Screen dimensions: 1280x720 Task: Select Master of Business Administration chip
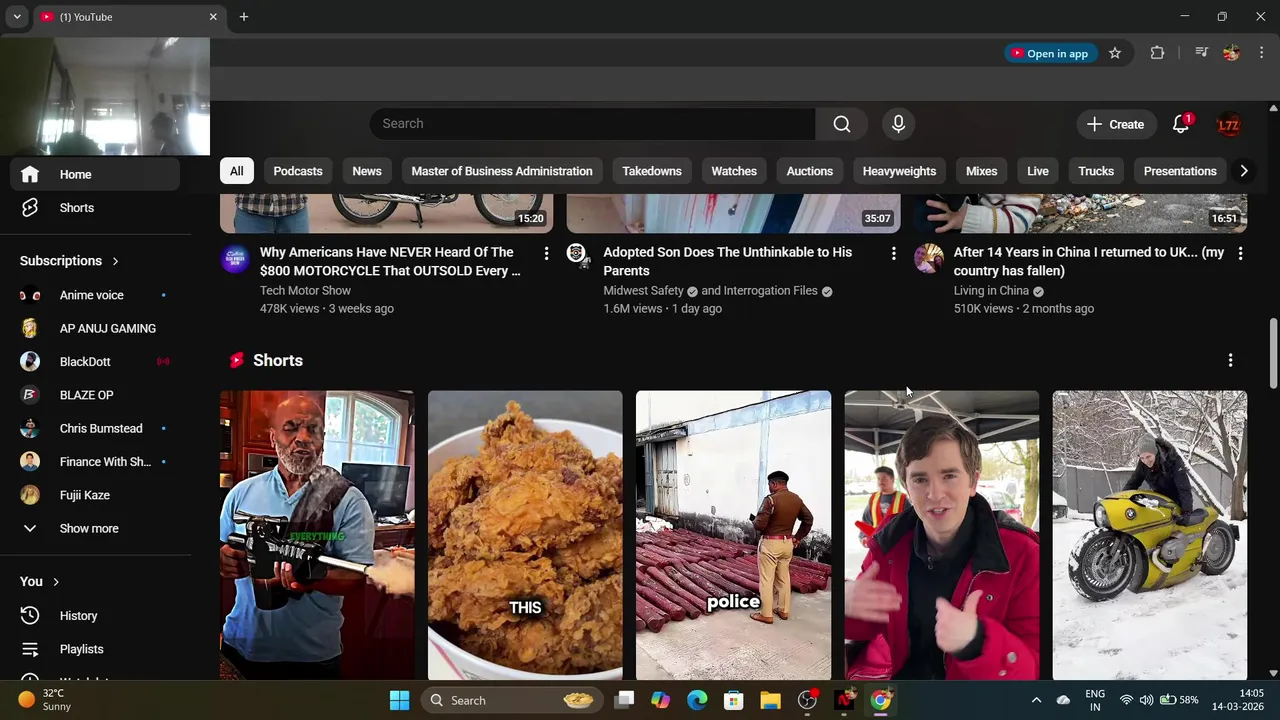[502, 171]
